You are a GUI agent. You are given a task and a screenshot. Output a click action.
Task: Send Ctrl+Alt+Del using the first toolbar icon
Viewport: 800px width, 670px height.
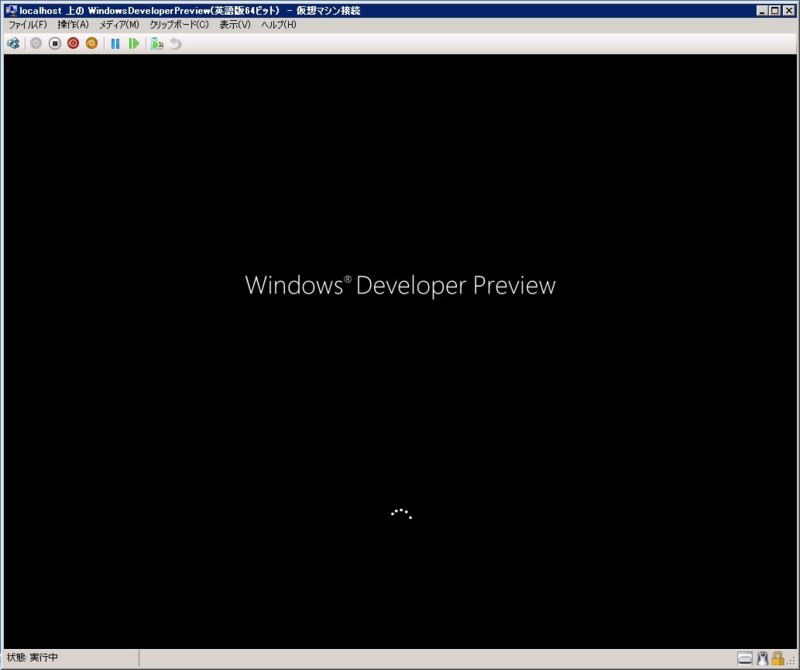(x=13, y=43)
